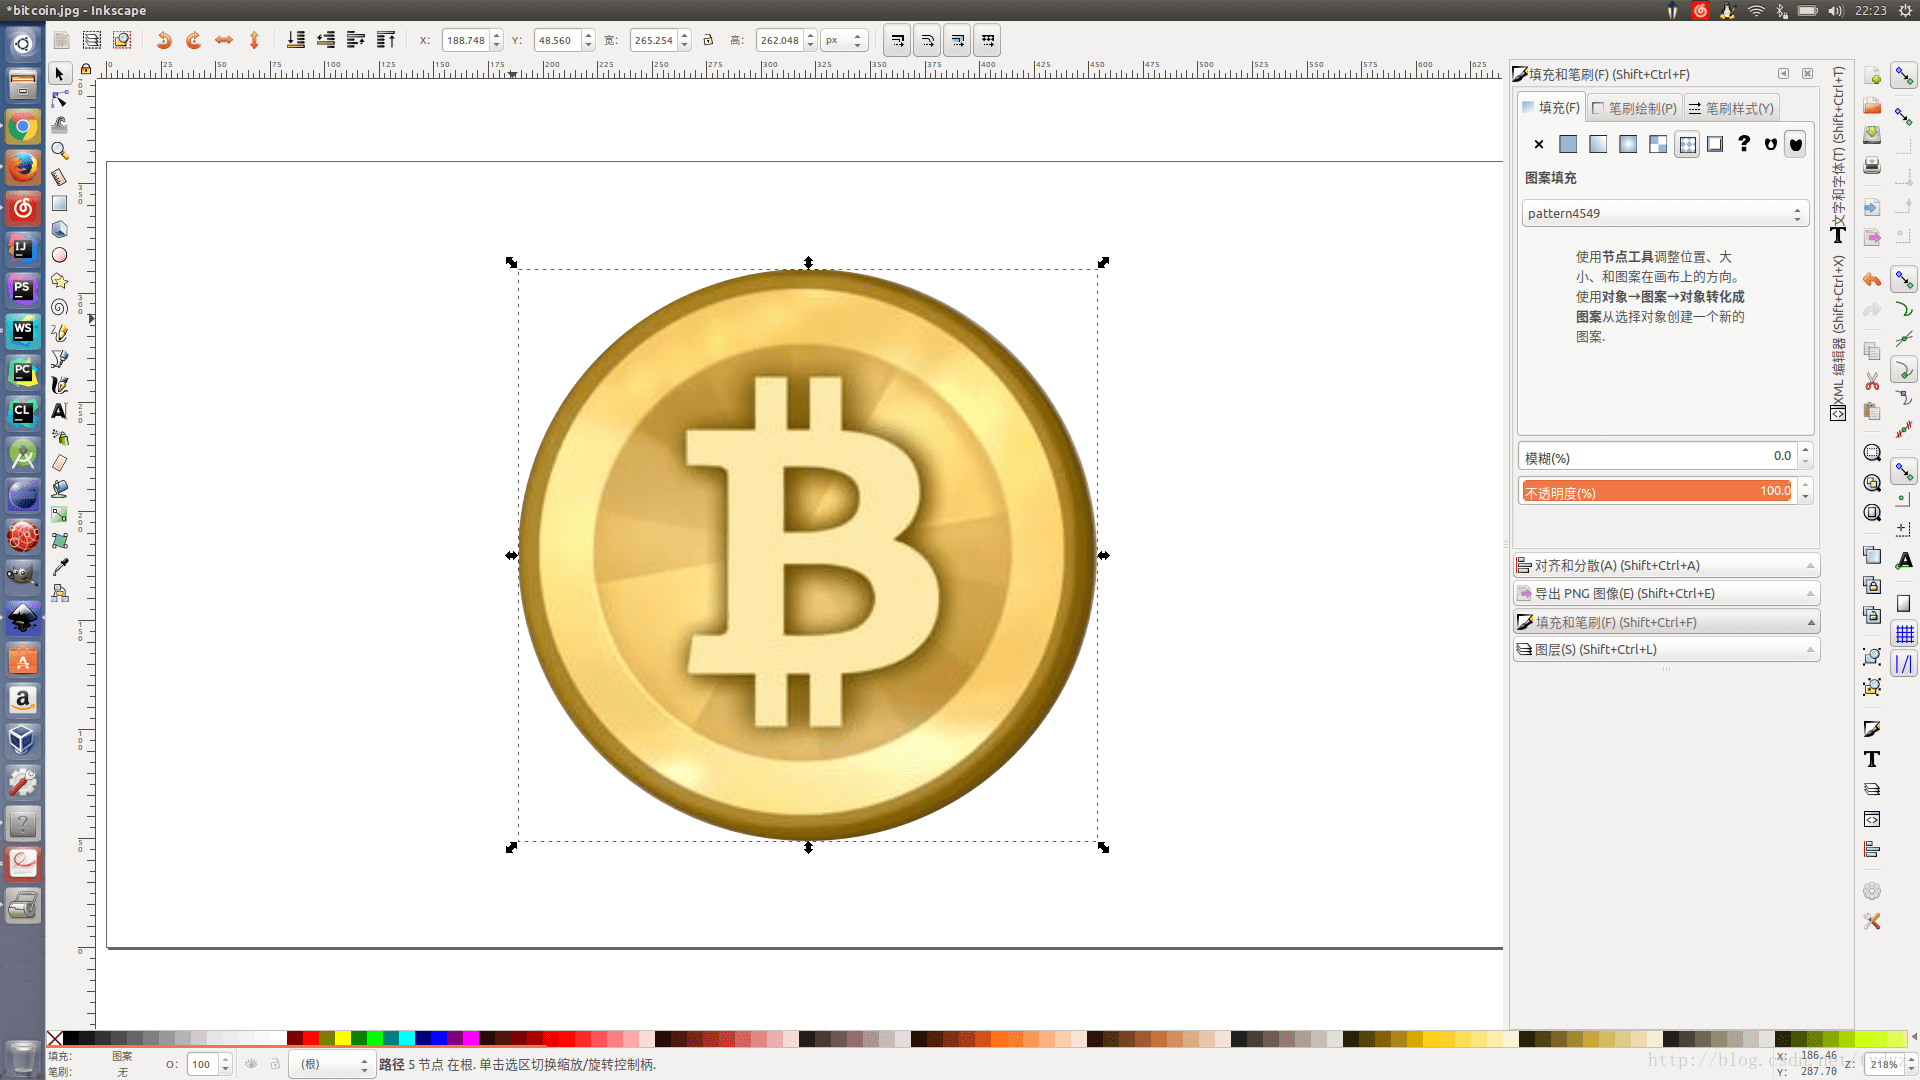Expand the 对齐和分散 panel
The height and width of the screenshot is (1080, 1920).
coord(1666,565)
